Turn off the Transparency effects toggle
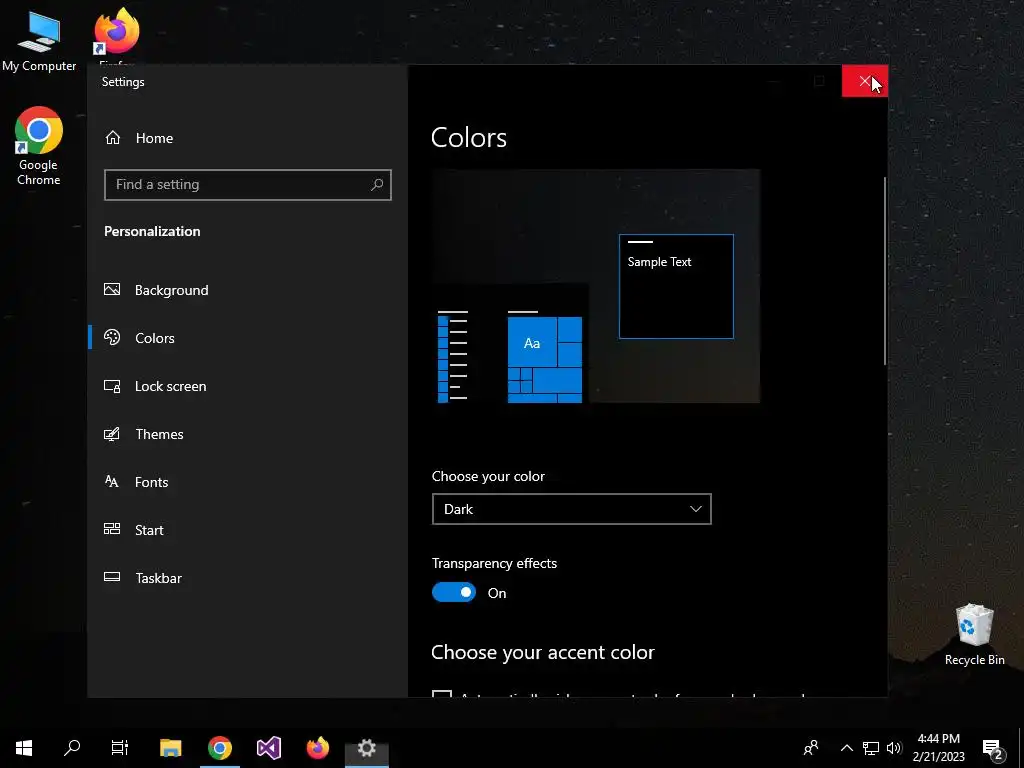 click(454, 592)
